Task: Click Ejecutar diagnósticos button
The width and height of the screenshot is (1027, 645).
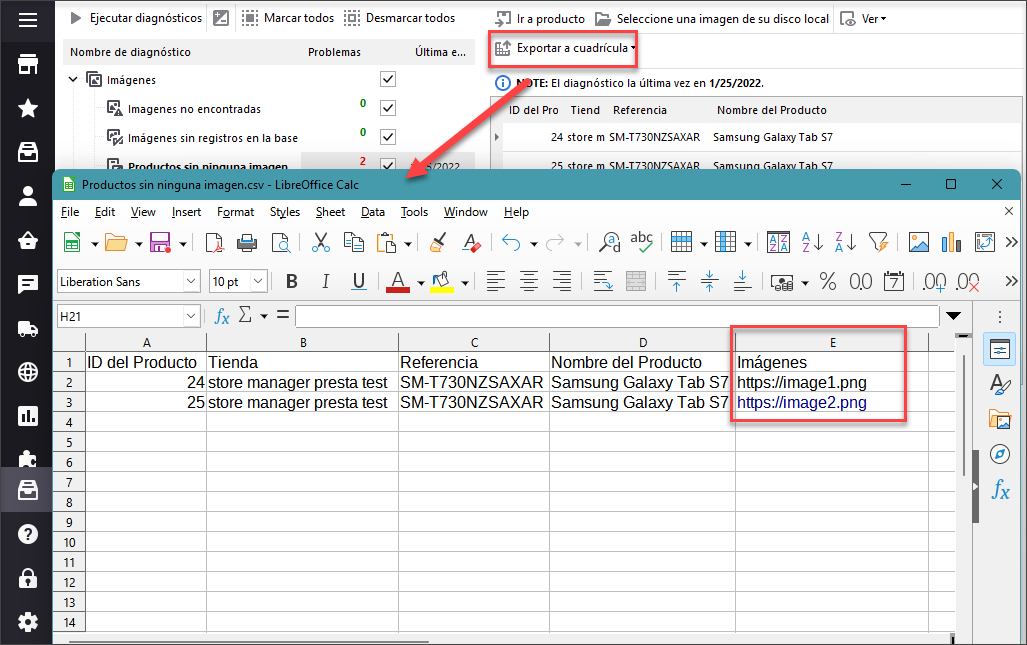Action: pos(136,18)
